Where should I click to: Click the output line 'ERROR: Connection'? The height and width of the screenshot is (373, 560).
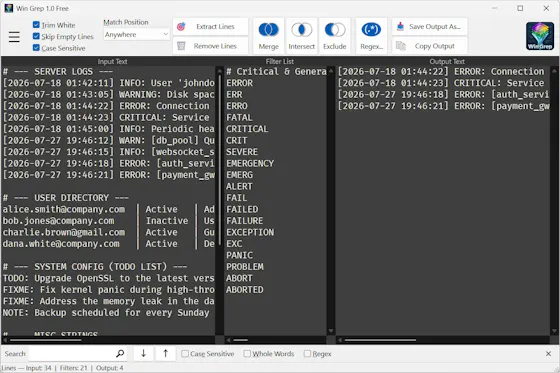click(441, 71)
